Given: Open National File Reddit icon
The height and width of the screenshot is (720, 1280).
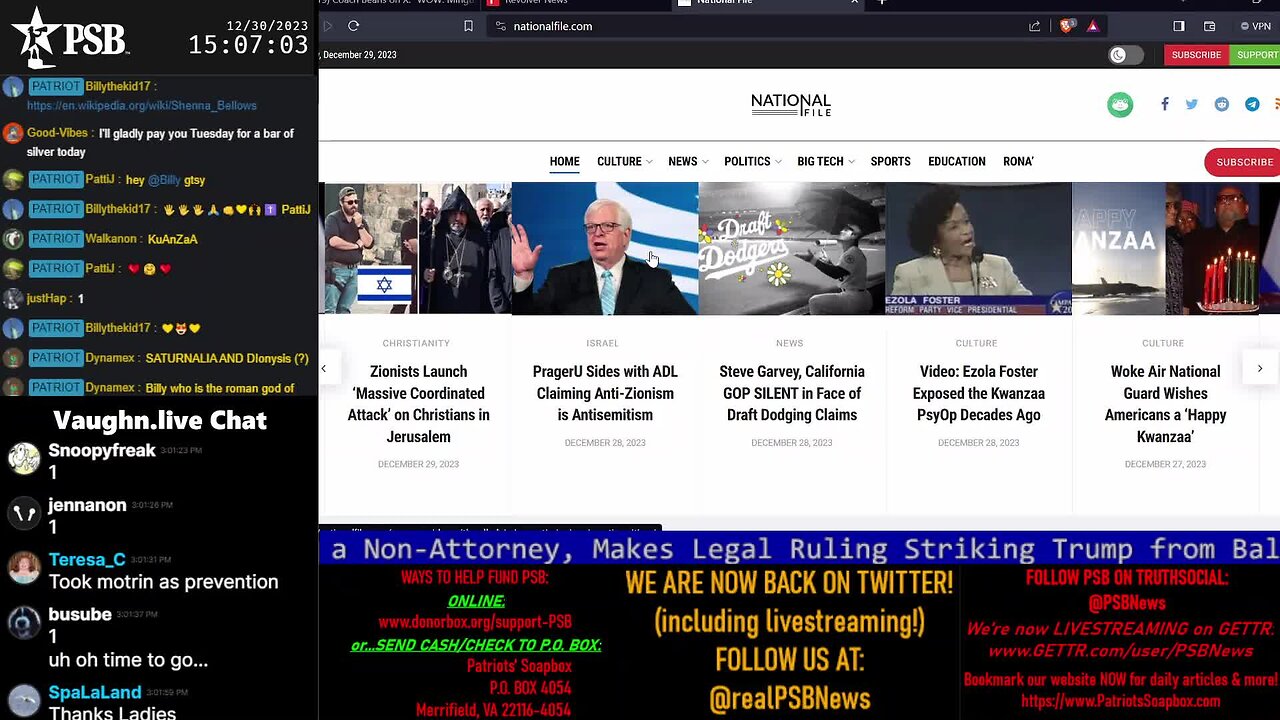Looking at the screenshot, I should tap(1222, 104).
